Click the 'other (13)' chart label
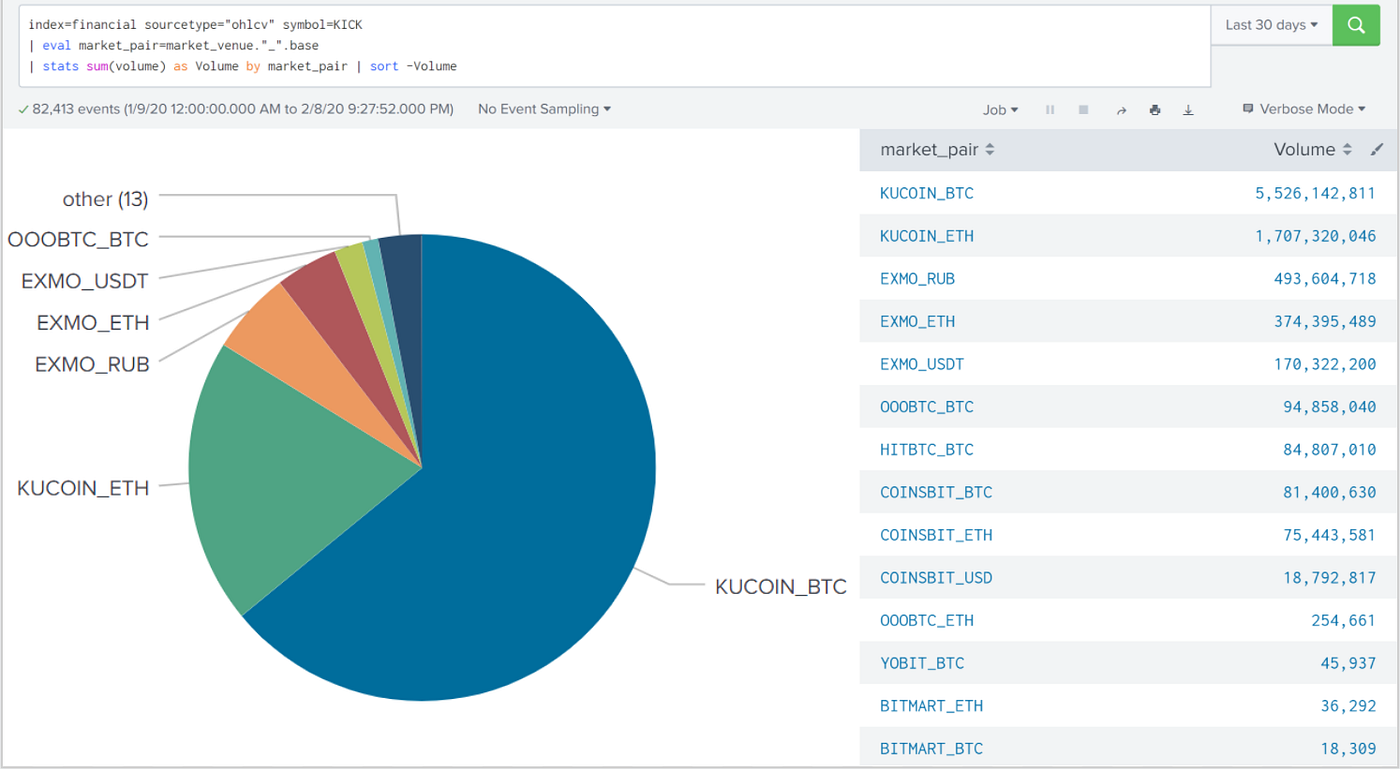Viewport: 1400px width, 769px height. (x=105, y=199)
